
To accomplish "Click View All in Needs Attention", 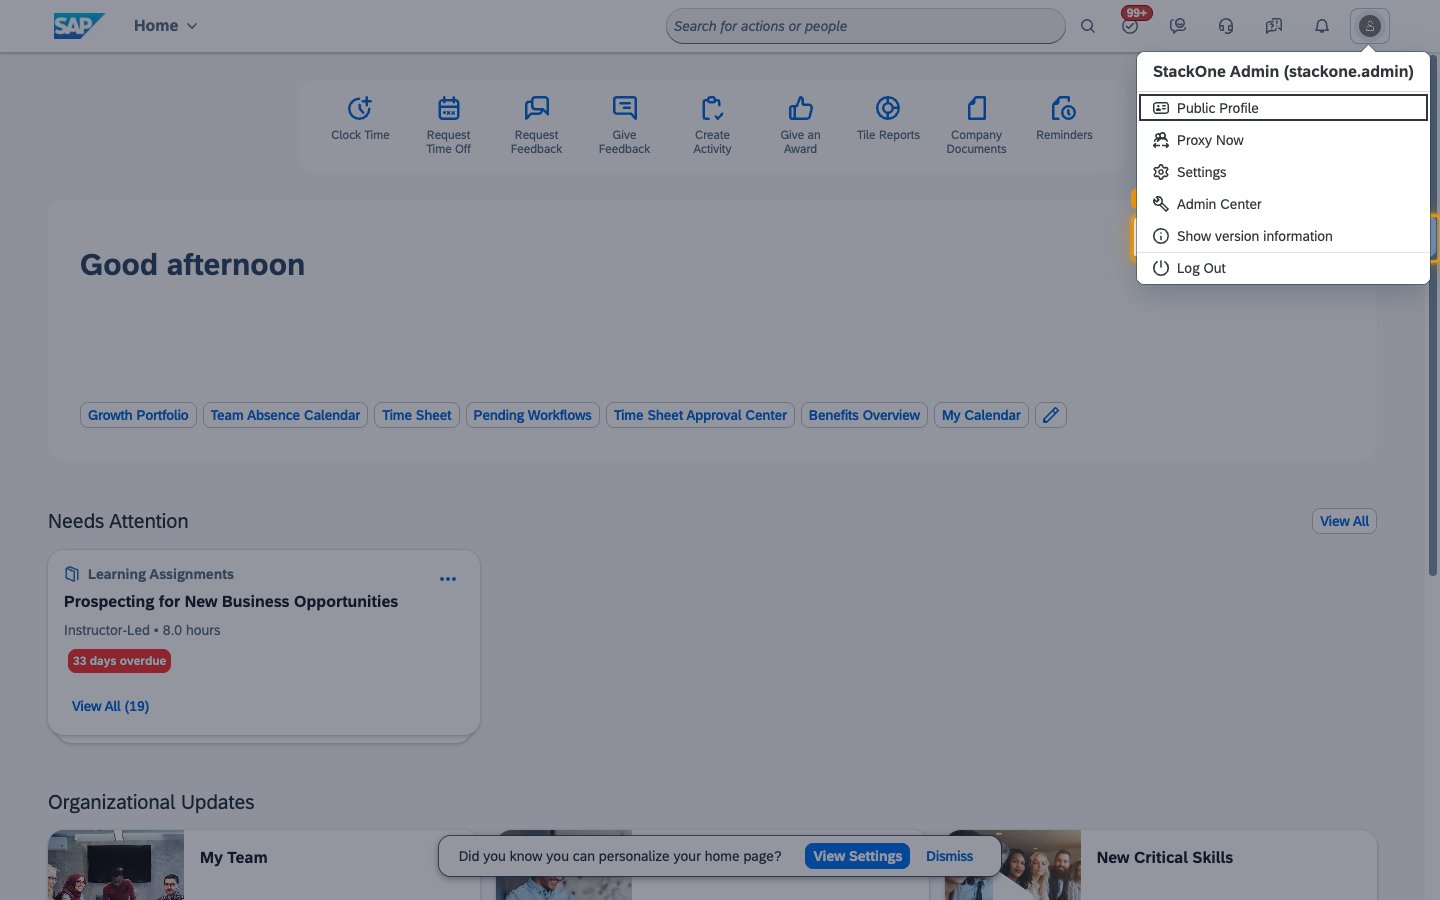I will point(1344,521).
